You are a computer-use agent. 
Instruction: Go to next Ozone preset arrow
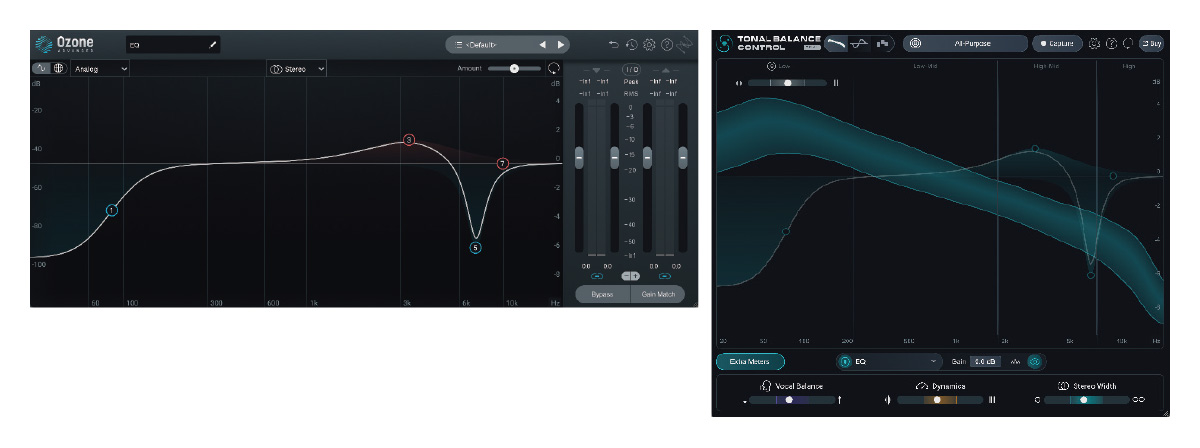point(561,45)
